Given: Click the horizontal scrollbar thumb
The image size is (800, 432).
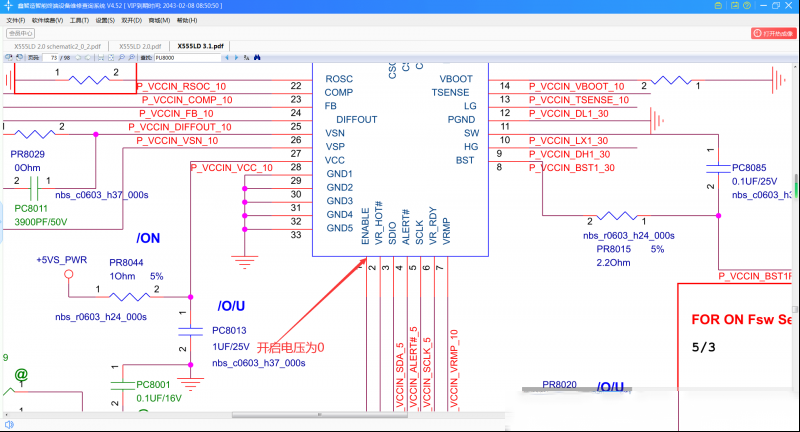Looking at the screenshot, I should (320, 415).
